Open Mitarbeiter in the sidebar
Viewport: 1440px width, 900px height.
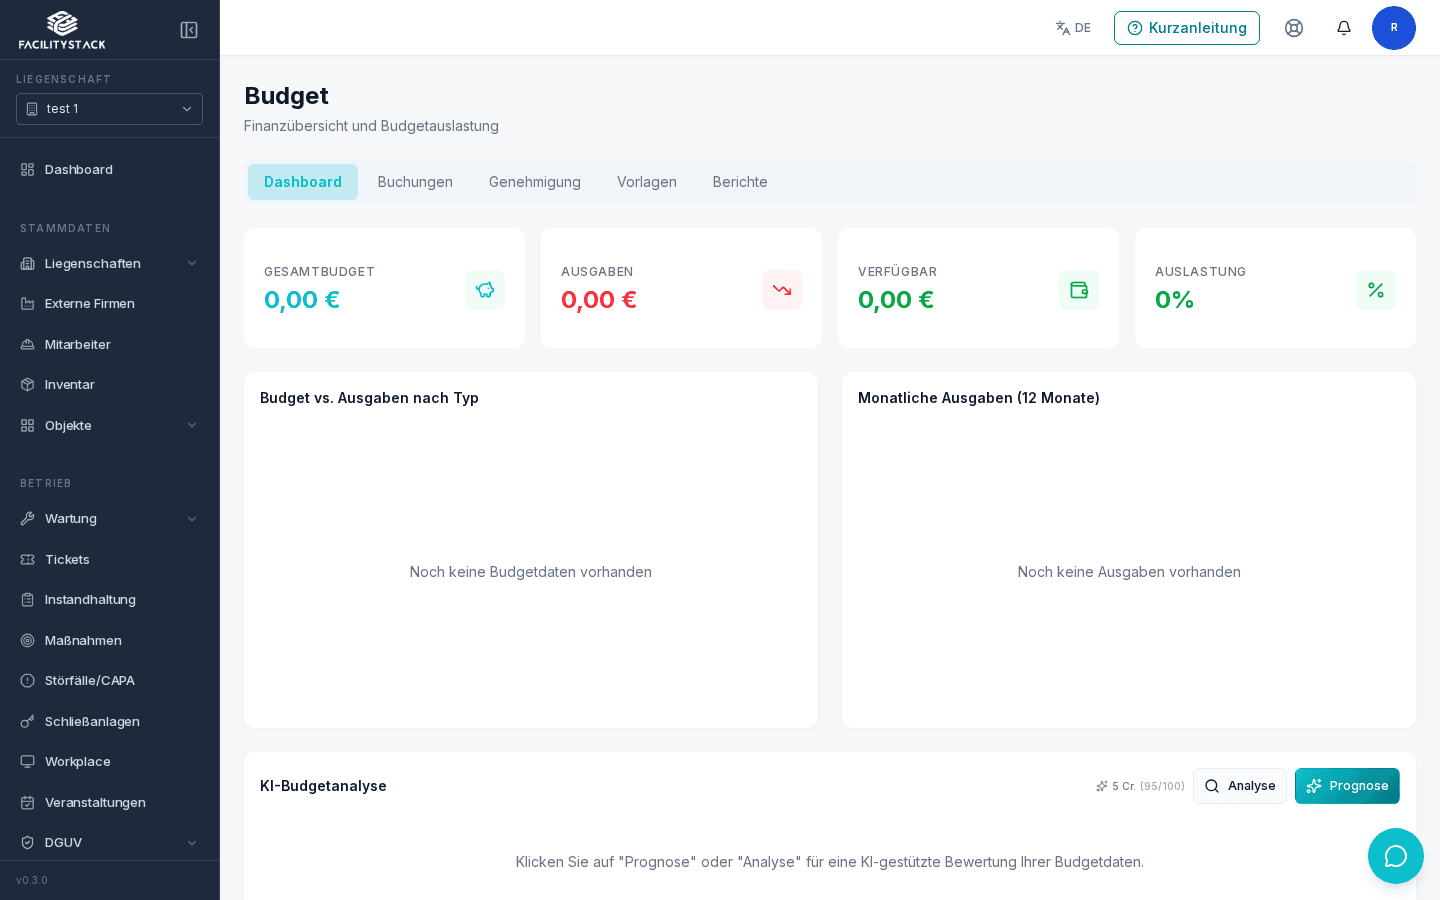110,344
